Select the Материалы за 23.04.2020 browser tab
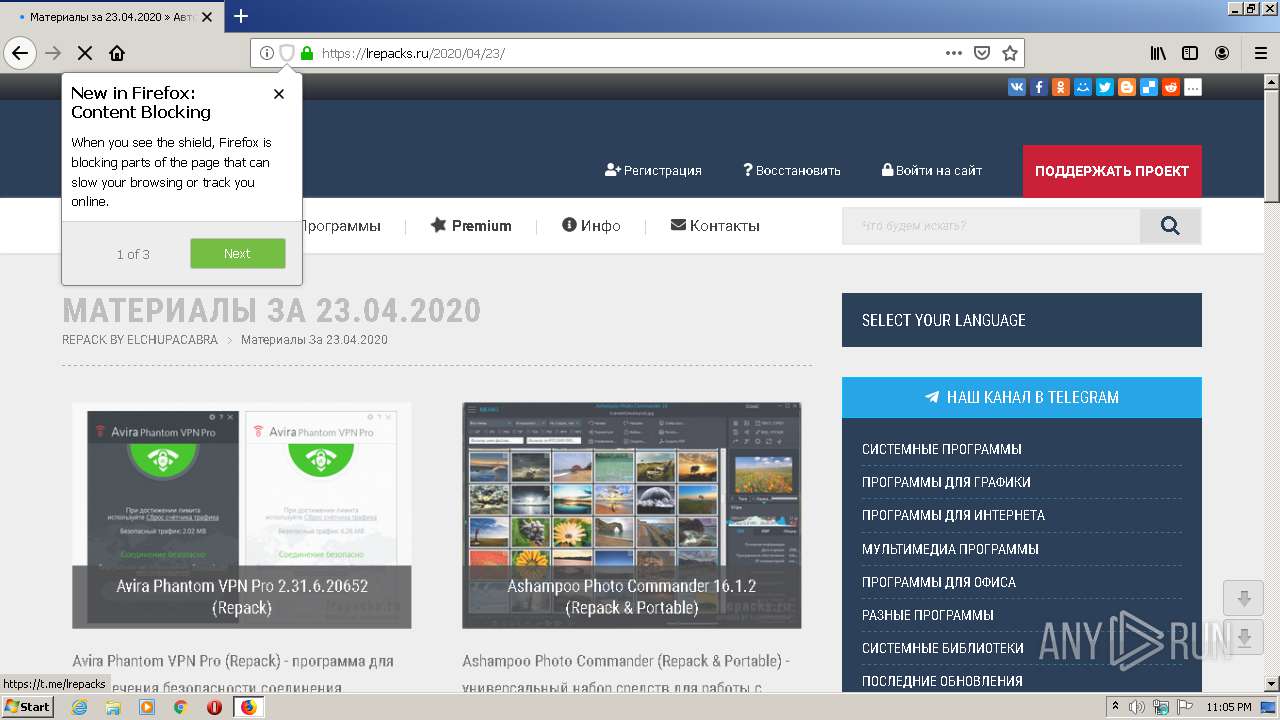1280x720 pixels. coord(112,17)
